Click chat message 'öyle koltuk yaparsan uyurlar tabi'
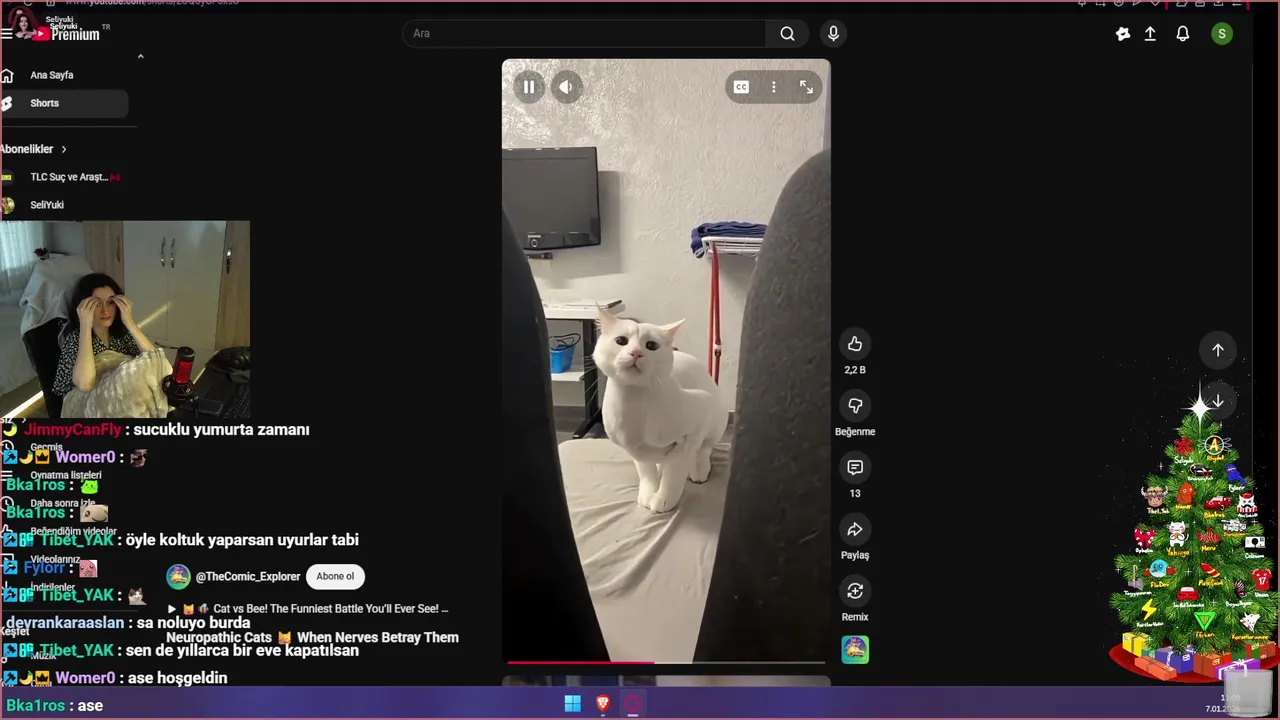Viewport: 1280px width, 720px height. tap(241, 540)
